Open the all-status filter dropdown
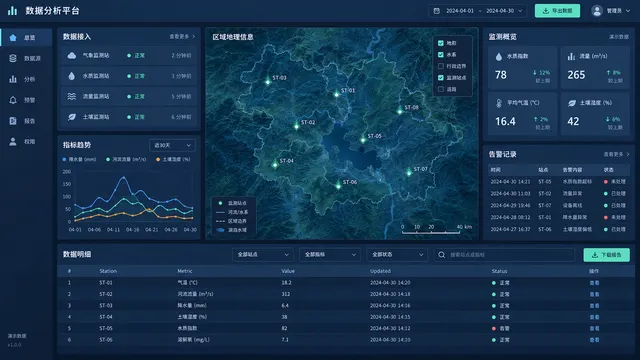This screenshot has height=360, width=640. point(397,255)
